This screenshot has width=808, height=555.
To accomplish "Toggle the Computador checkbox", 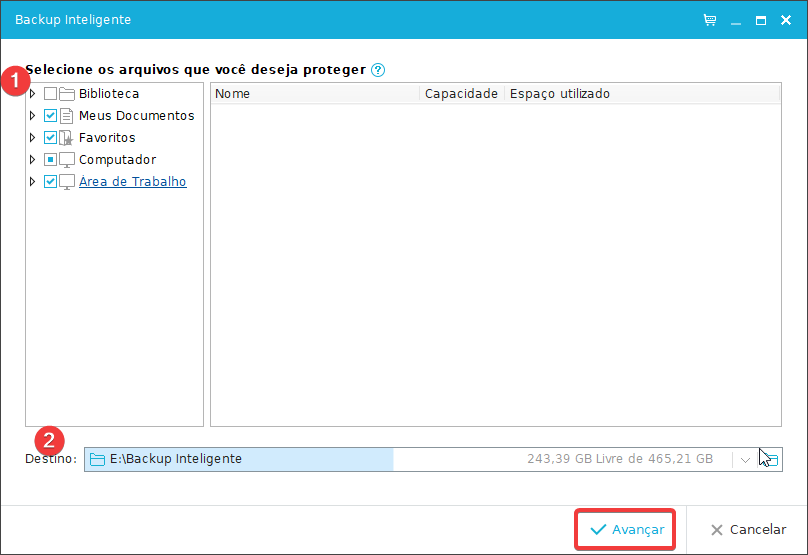I will 51,160.
